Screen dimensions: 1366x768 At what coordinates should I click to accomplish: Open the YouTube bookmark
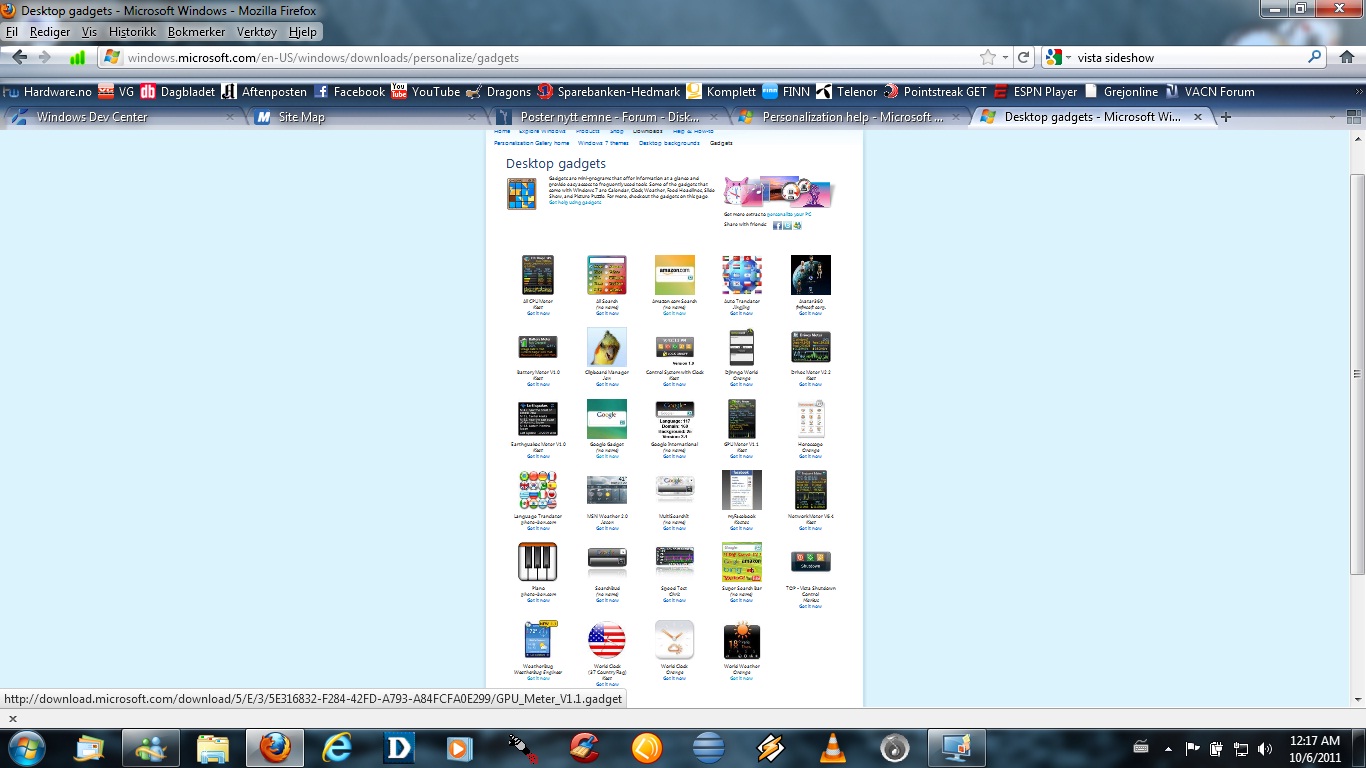click(x=426, y=92)
